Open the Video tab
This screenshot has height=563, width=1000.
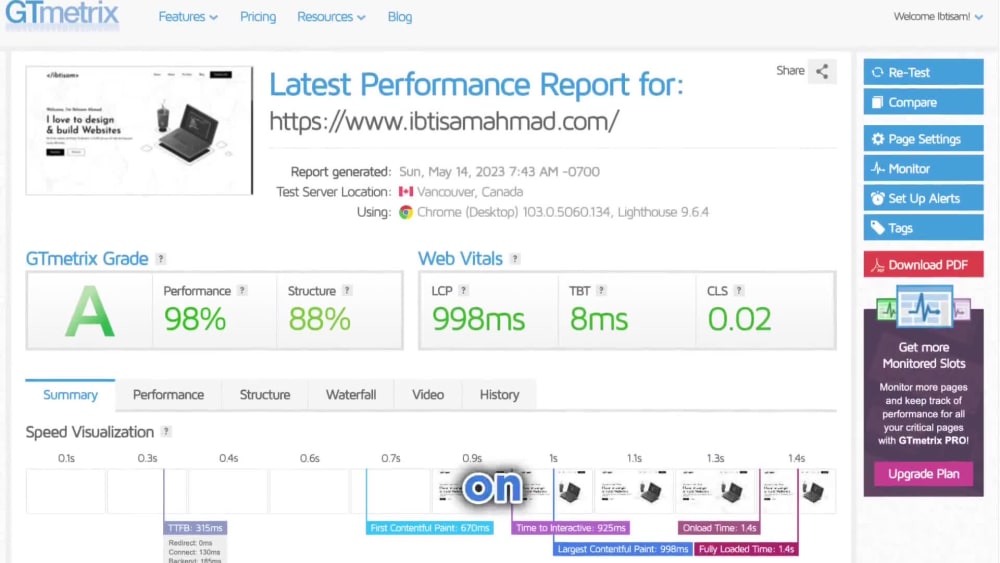428,395
